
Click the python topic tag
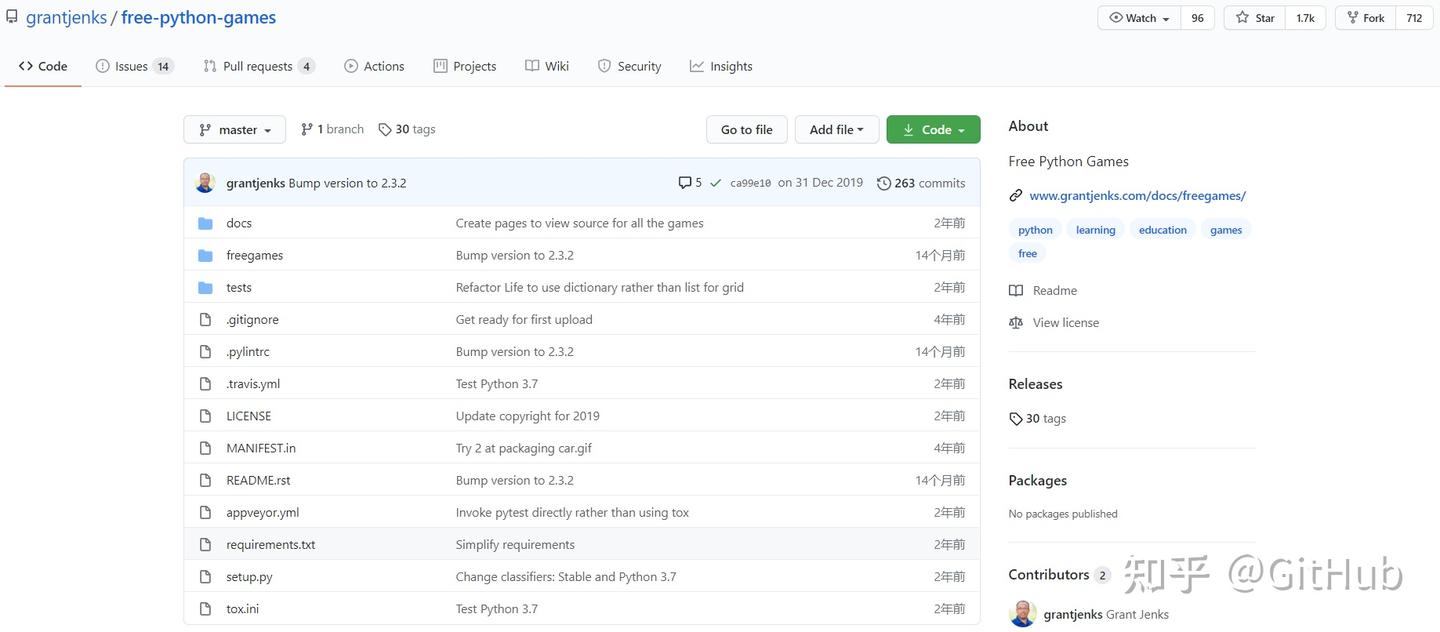click(1034, 229)
